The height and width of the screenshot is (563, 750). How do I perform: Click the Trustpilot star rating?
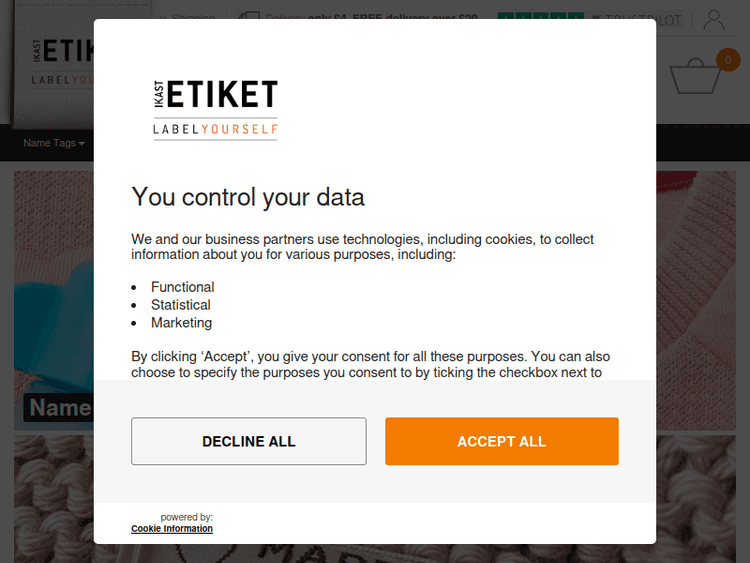tap(540, 19)
